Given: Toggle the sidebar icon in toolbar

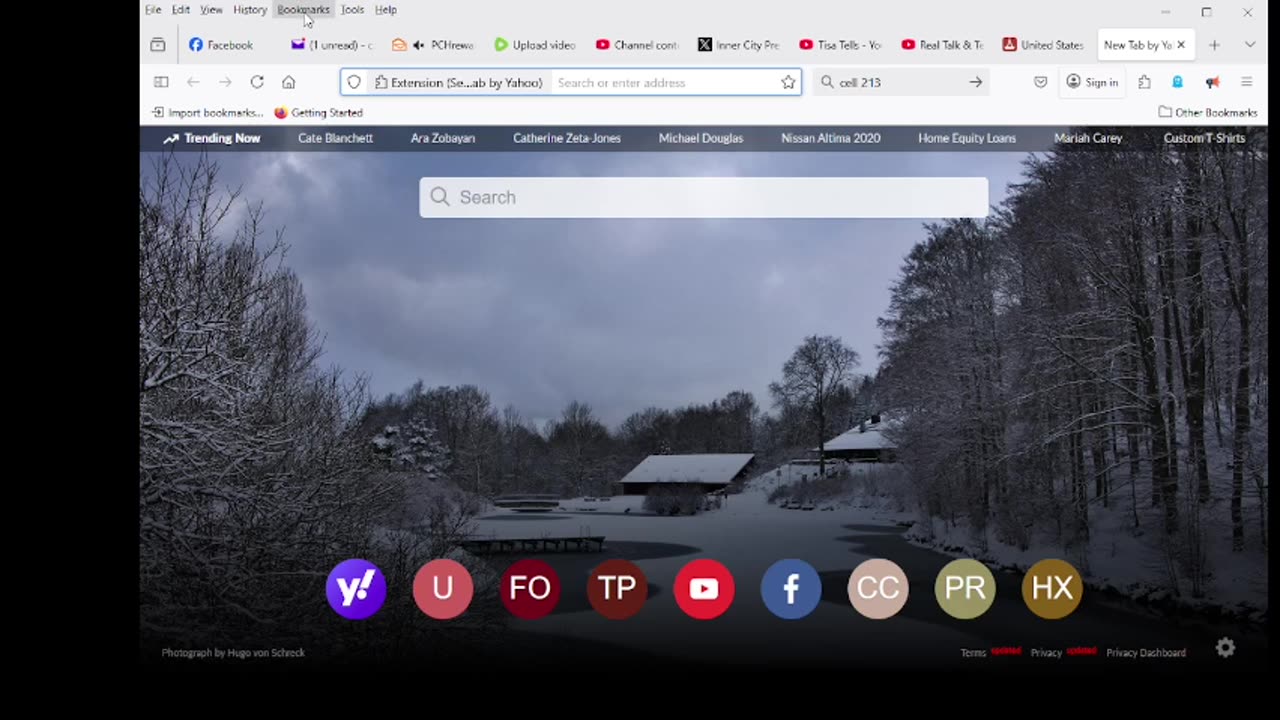Looking at the screenshot, I should (x=161, y=82).
